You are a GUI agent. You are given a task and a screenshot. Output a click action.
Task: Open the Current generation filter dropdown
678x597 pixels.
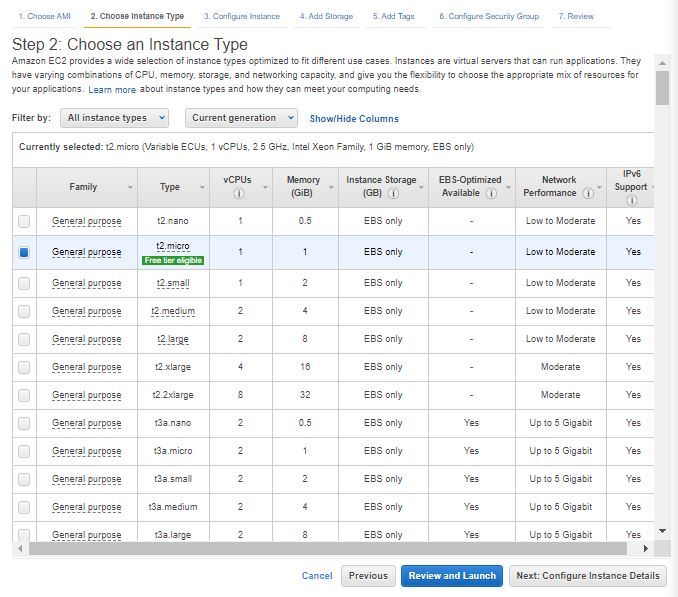point(241,118)
